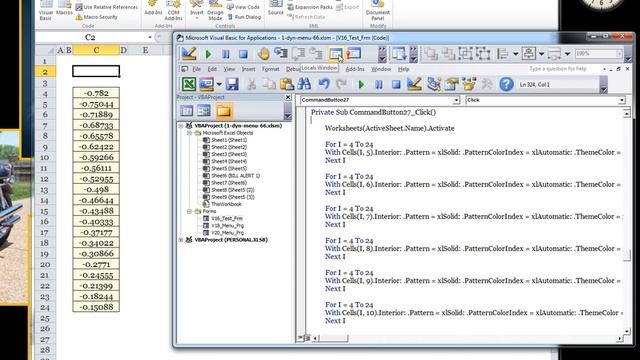This screenshot has width=640, height=360.
Task: Open the Insert menu in VBA editor
Action: (248, 69)
